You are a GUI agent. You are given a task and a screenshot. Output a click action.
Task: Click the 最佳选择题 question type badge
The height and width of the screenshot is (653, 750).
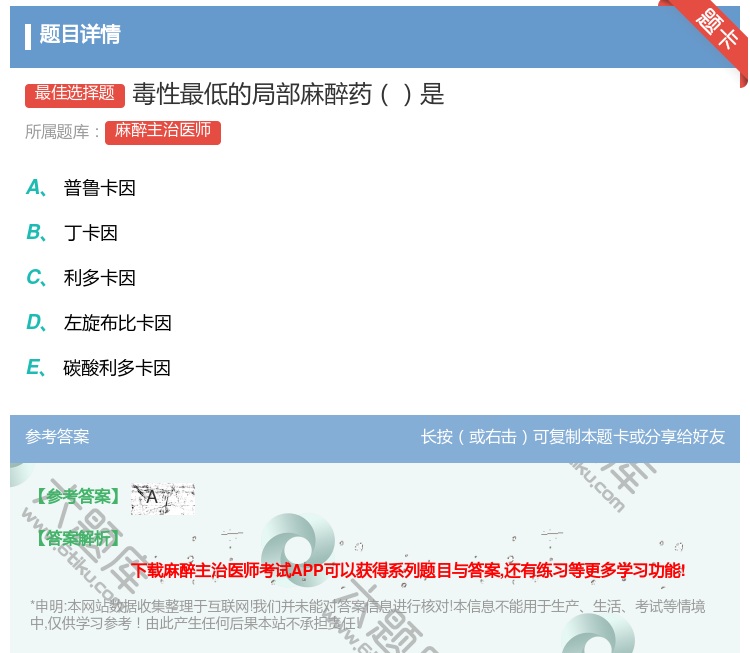pos(75,94)
